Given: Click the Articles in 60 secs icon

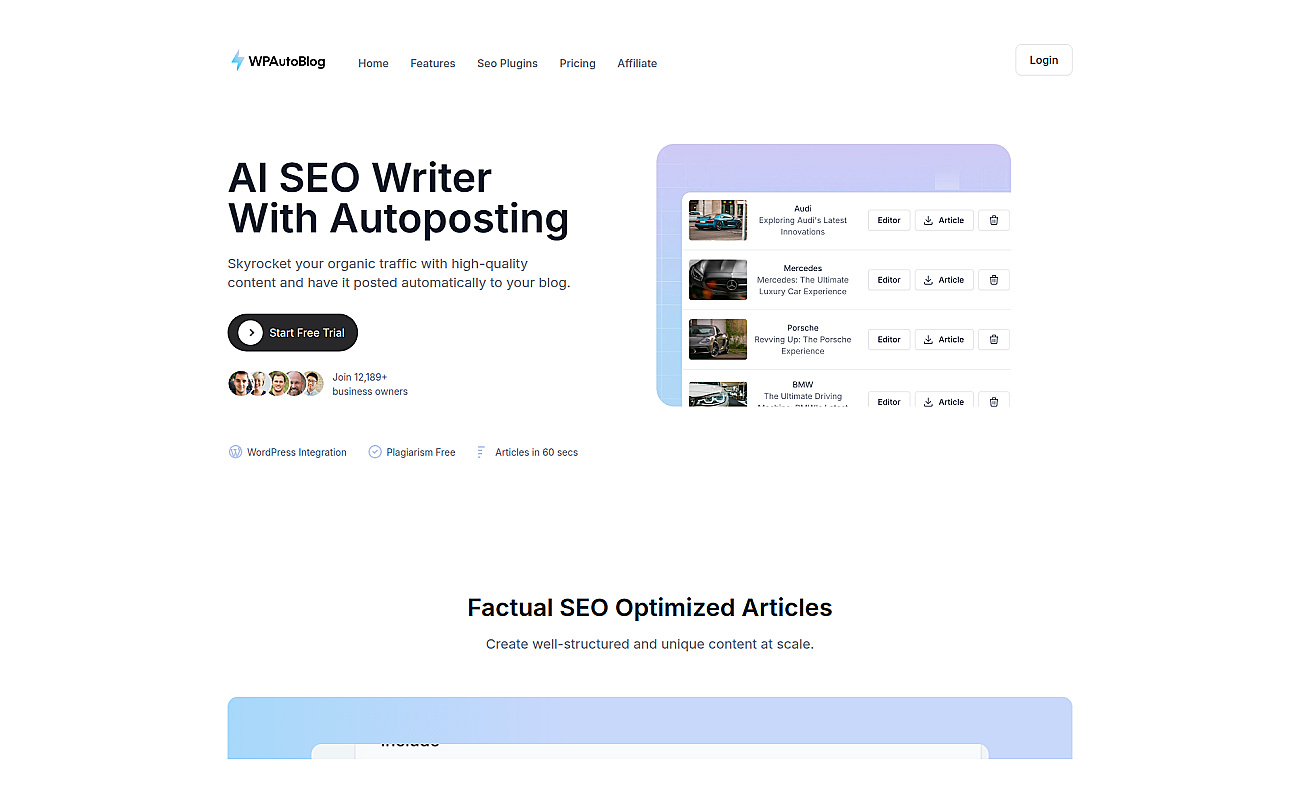Looking at the screenshot, I should 481,452.
